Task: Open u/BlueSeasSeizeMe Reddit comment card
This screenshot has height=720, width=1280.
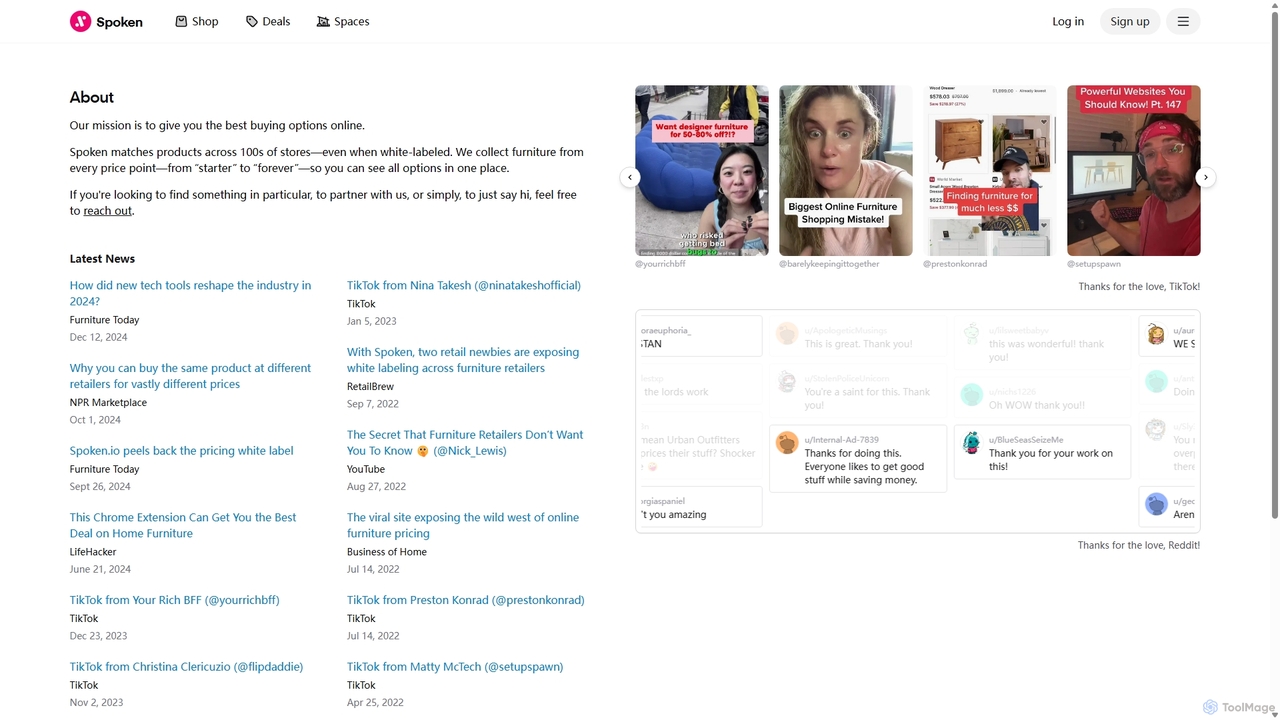Action: (x=1042, y=452)
